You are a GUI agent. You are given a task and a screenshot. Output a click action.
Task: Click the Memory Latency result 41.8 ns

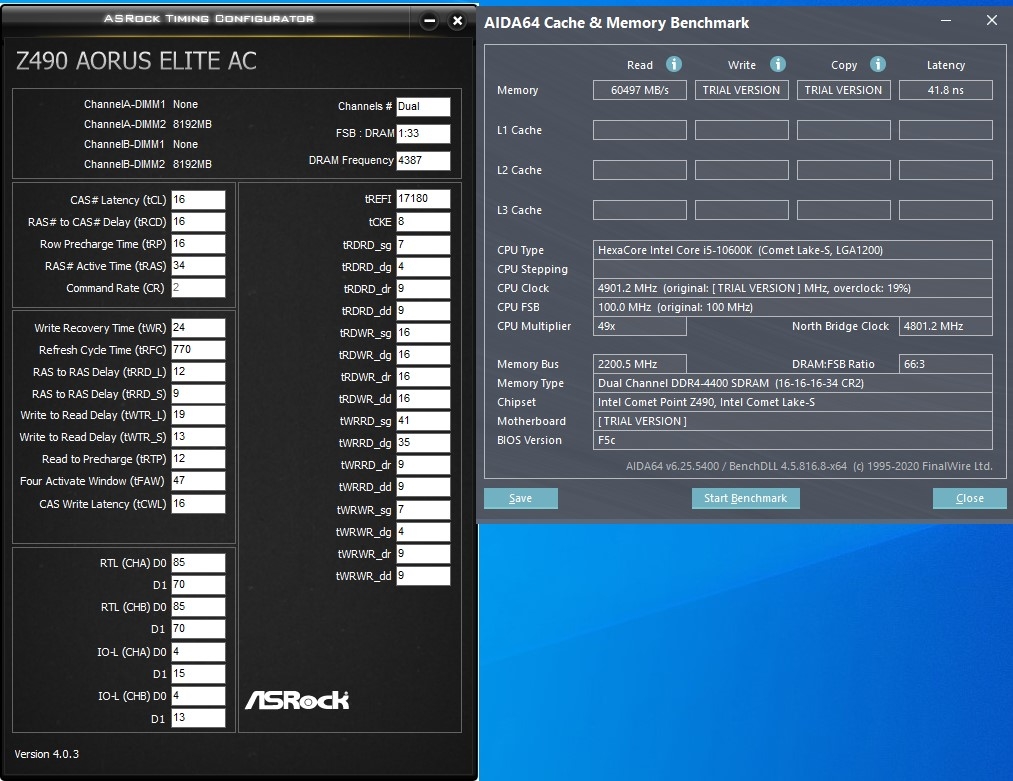(946, 90)
